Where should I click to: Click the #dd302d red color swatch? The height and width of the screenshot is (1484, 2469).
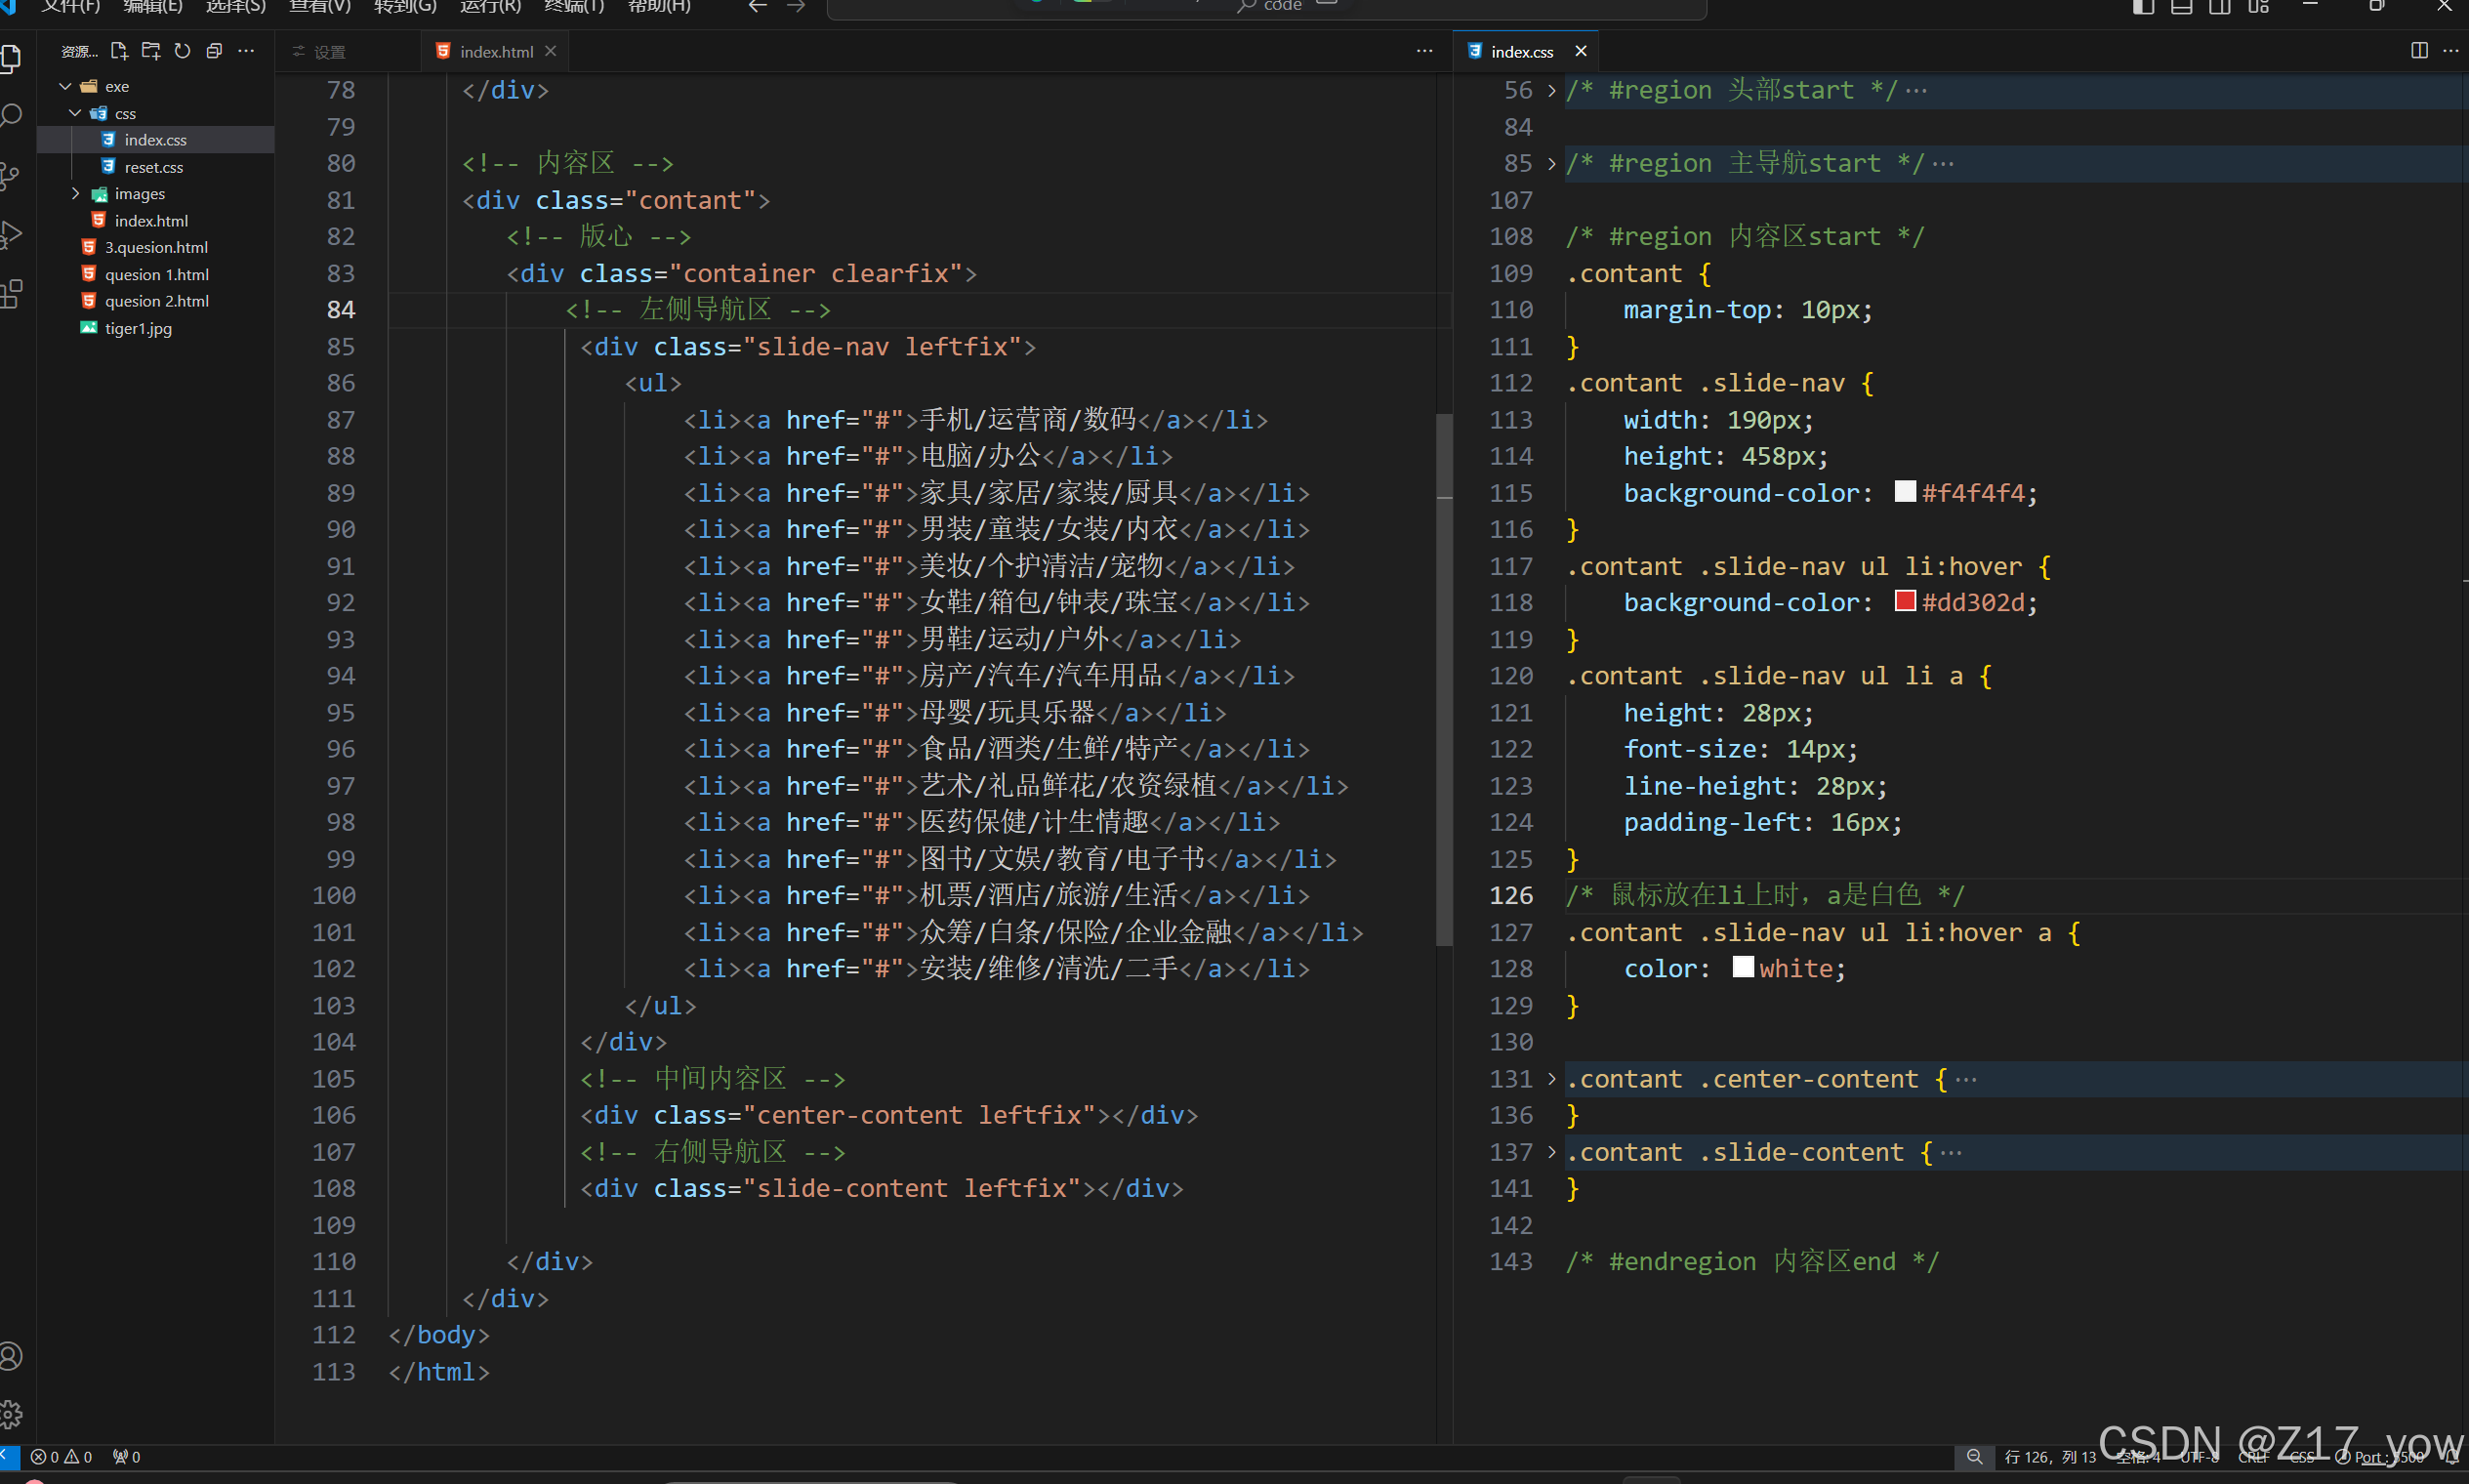click(1904, 602)
